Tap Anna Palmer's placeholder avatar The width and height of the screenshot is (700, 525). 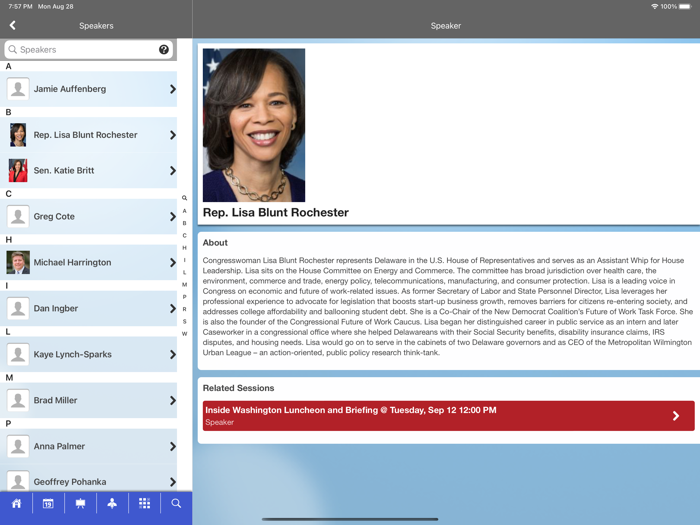pyautogui.click(x=18, y=446)
